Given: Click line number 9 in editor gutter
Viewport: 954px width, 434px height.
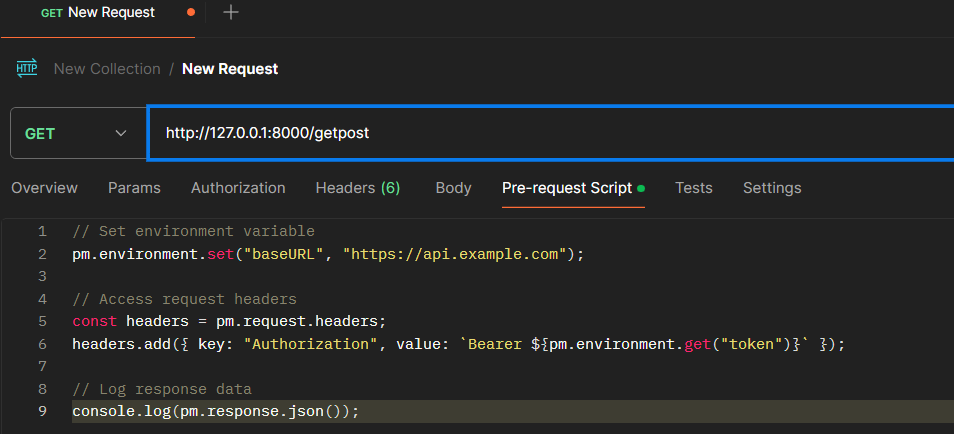Looking at the screenshot, I should (x=42, y=411).
